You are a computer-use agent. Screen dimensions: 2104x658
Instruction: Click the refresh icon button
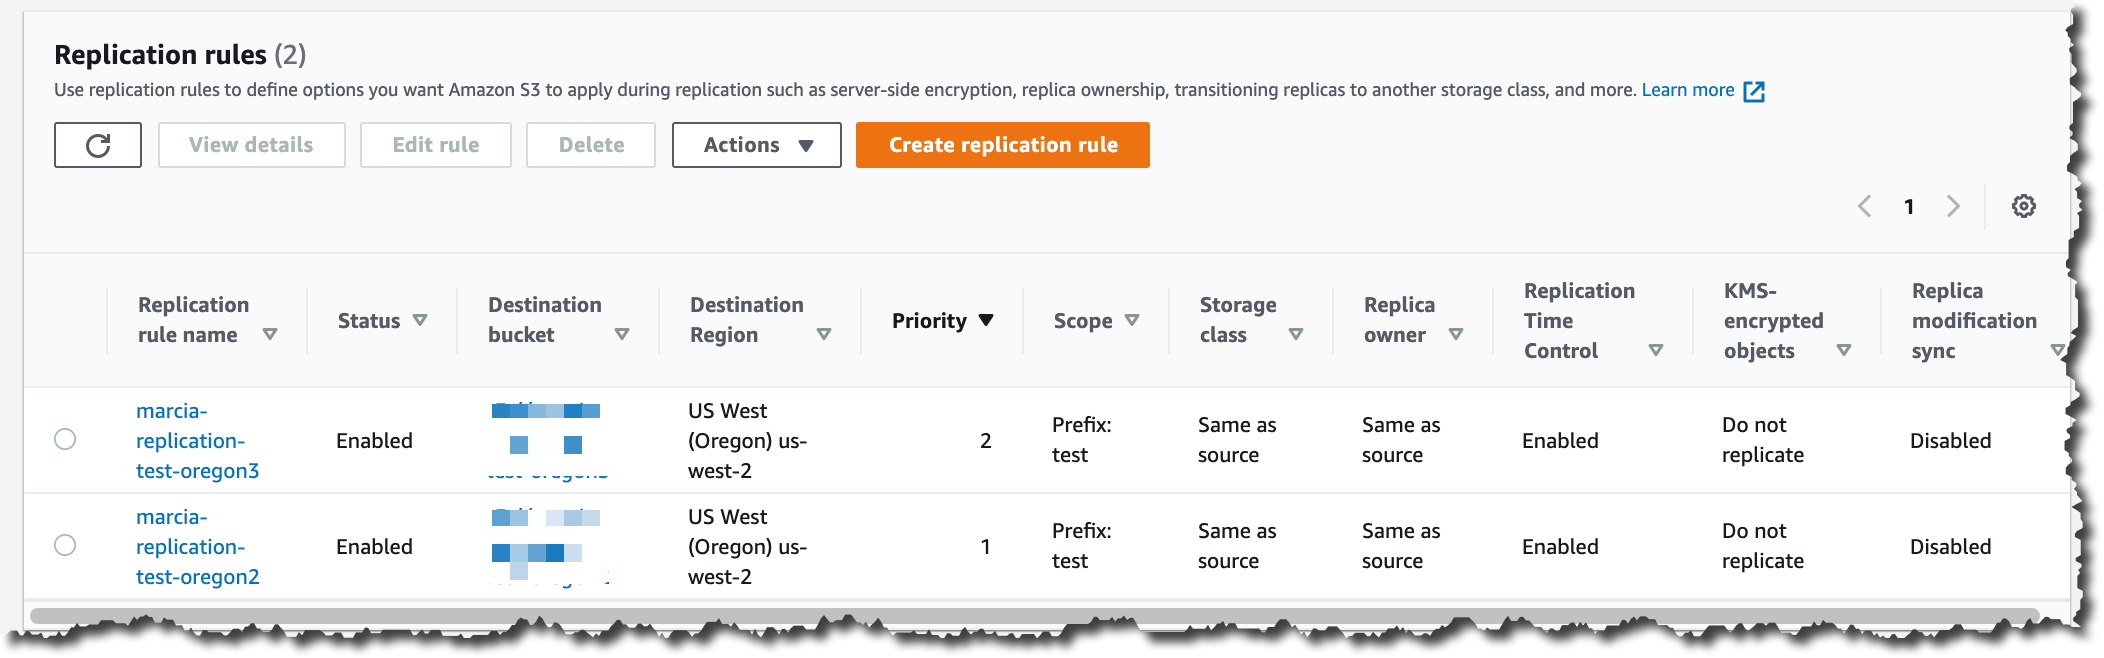click(98, 145)
